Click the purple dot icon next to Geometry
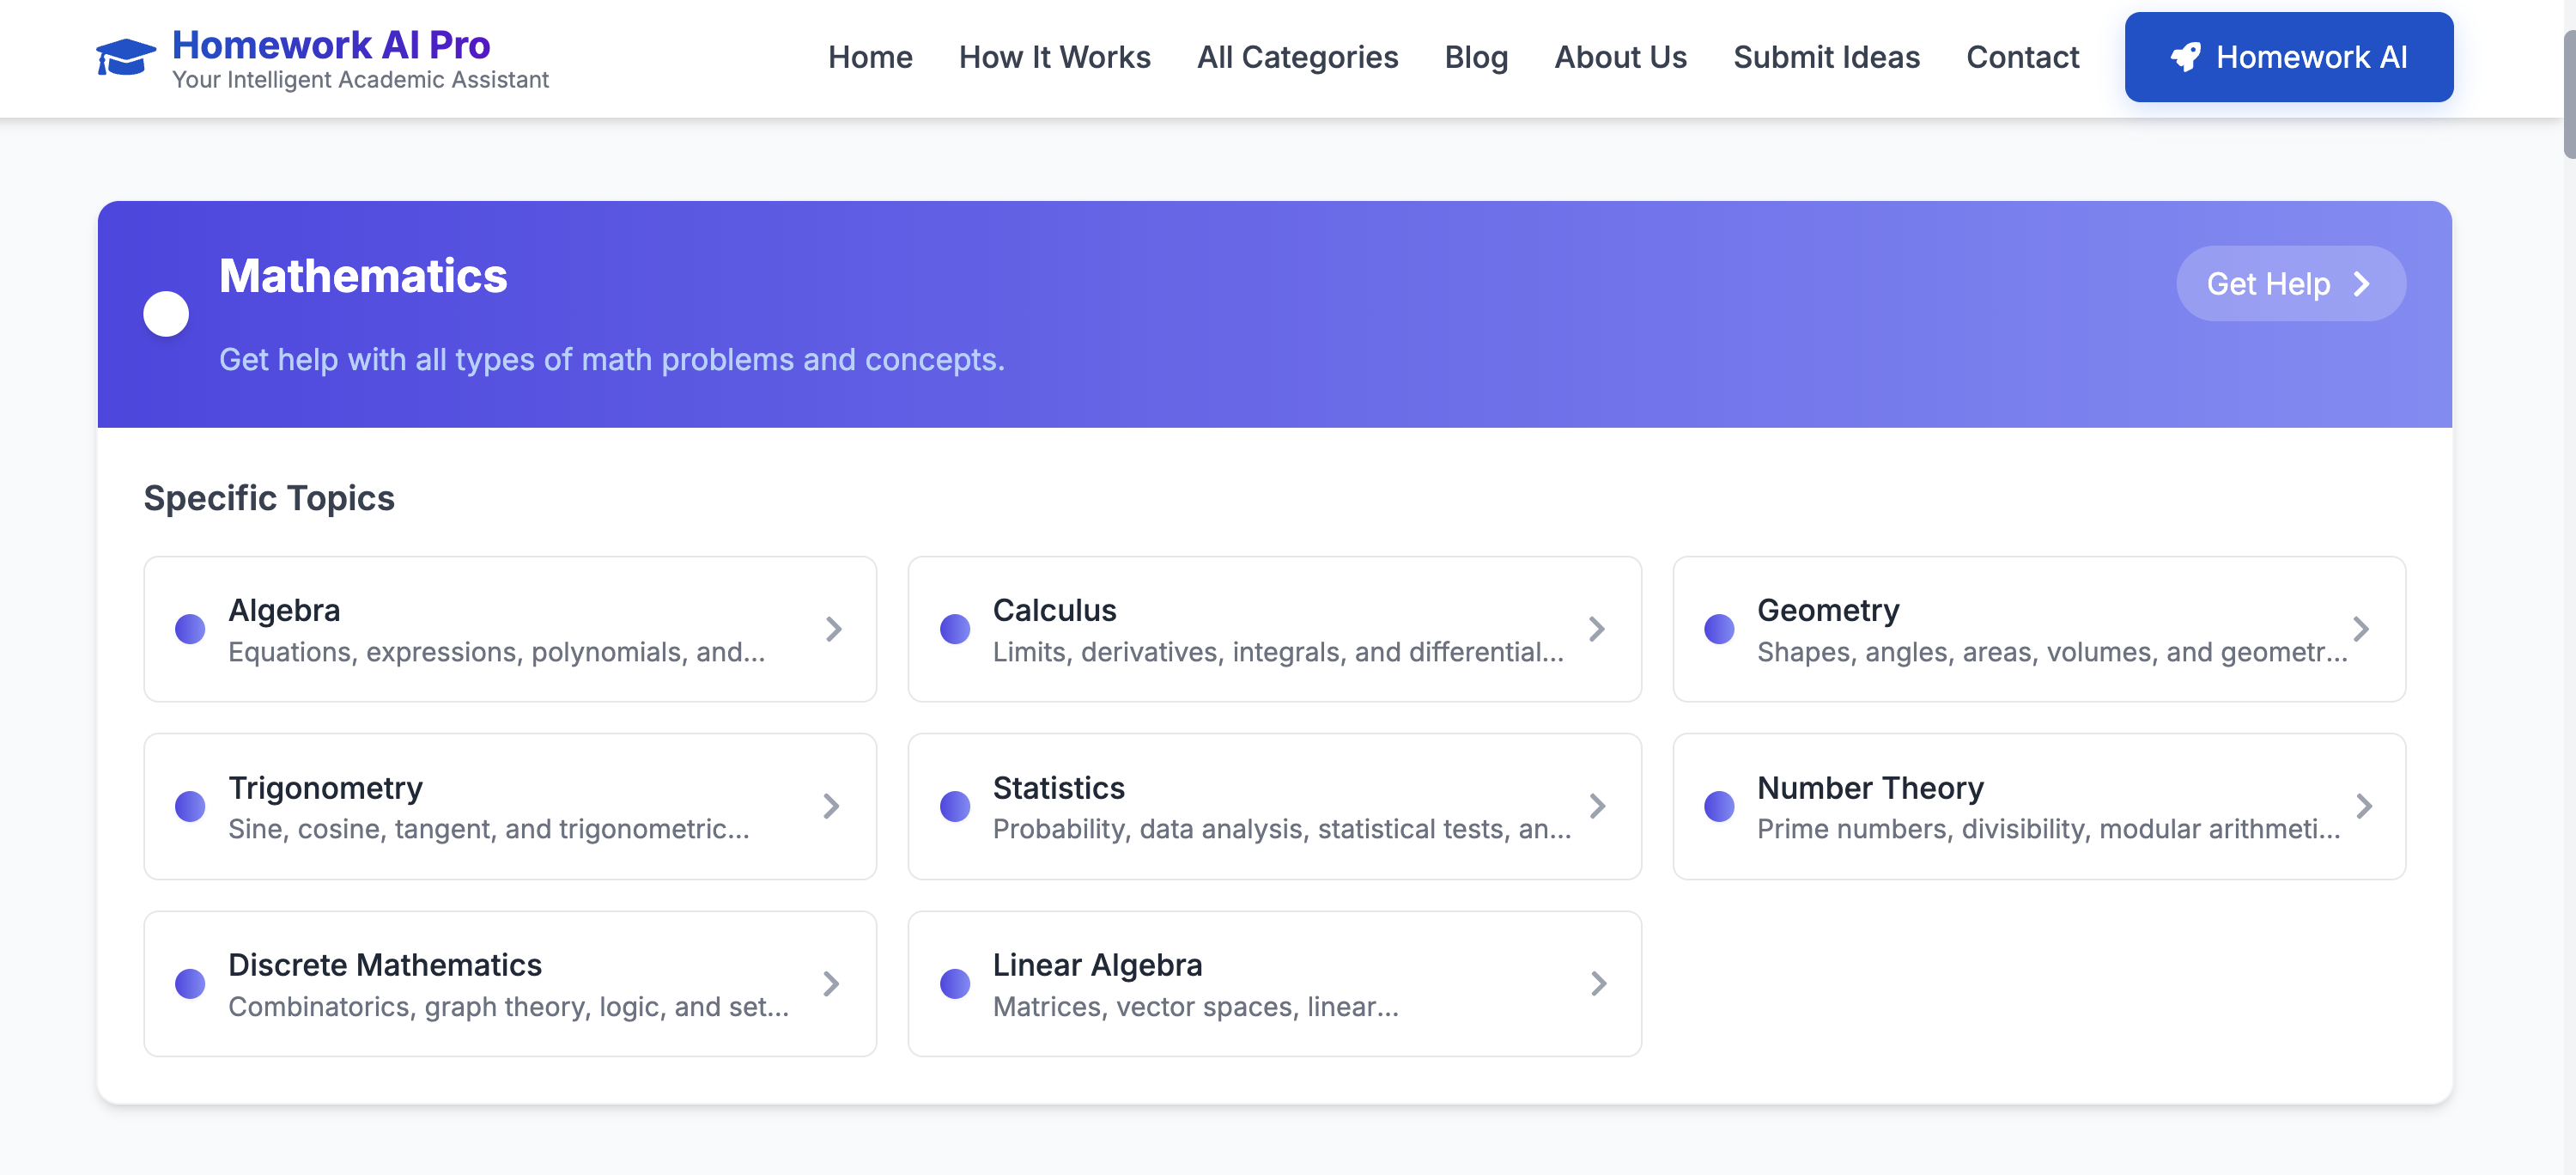The width and height of the screenshot is (2576, 1175). tap(1719, 629)
